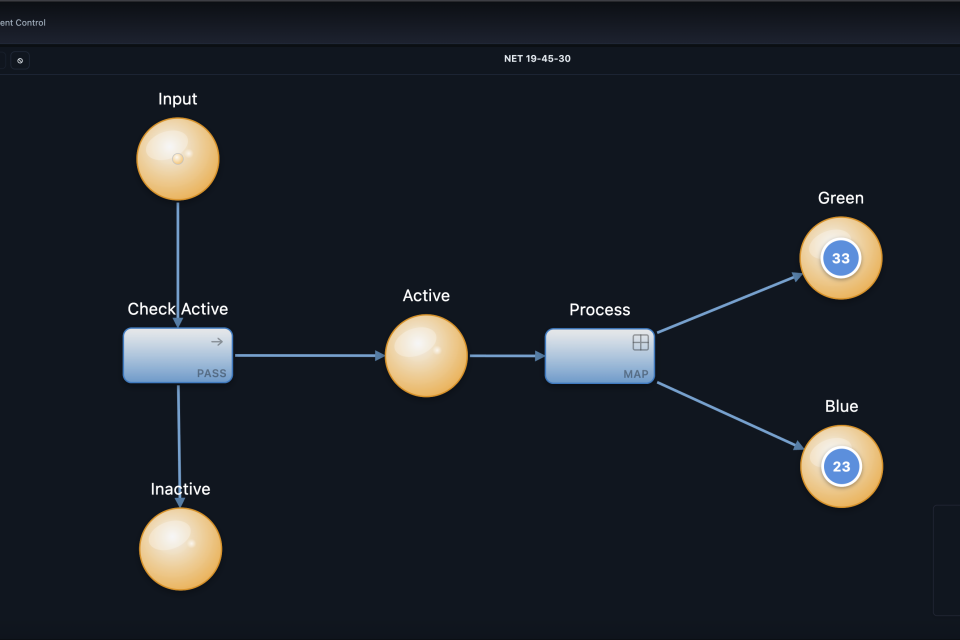Select the Active place circle
Screen dimensions: 960x640
click(x=426, y=356)
